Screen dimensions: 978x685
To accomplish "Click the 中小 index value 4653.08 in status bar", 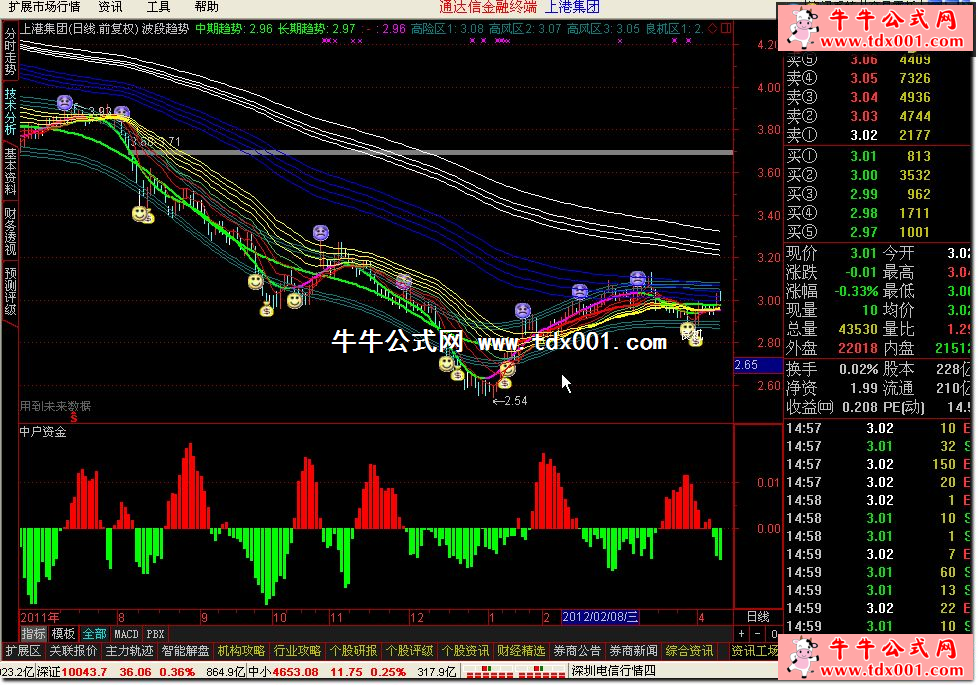I will tap(295, 672).
